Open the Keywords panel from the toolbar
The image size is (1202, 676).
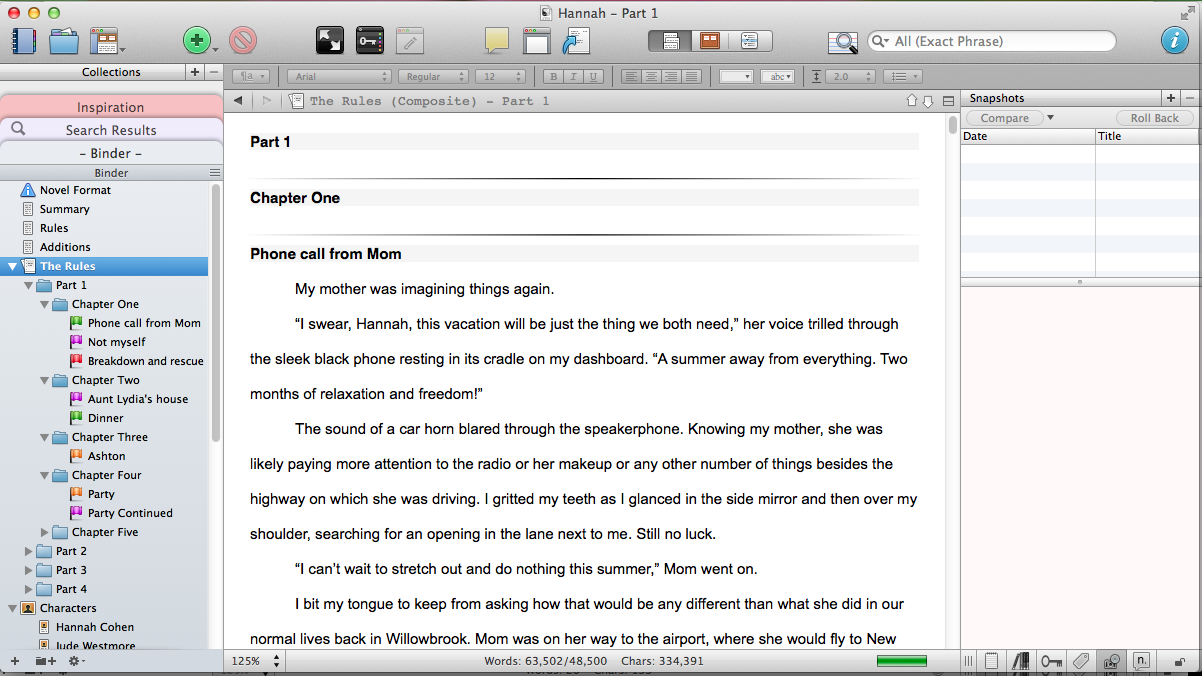click(x=369, y=41)
